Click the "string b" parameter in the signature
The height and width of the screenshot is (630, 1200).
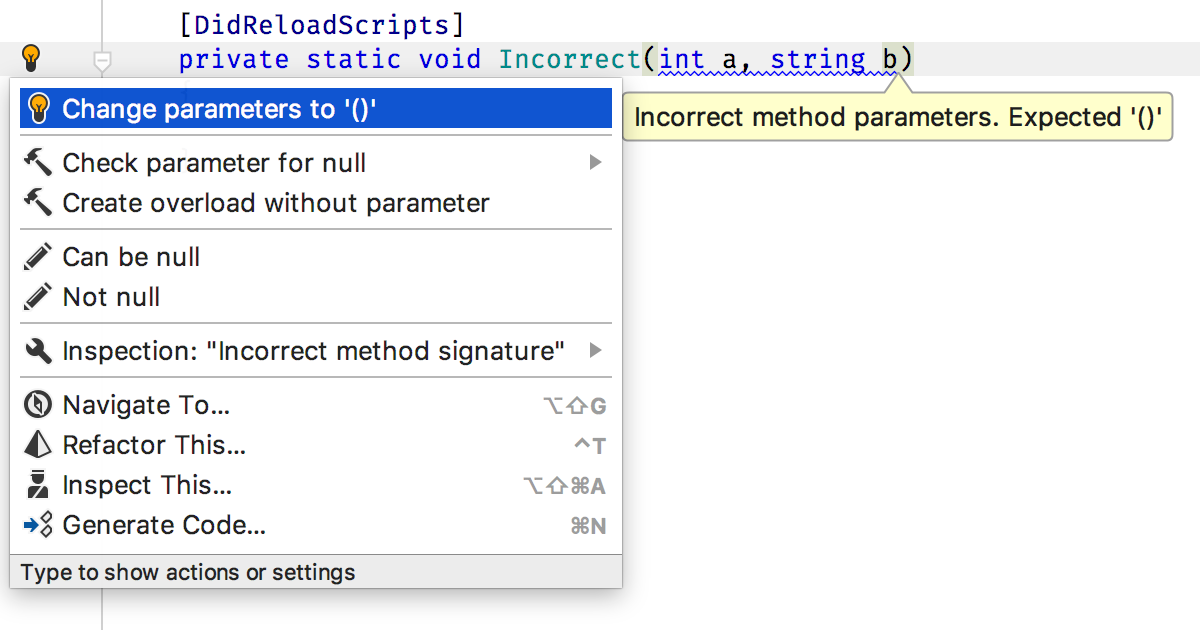[834, 60]
